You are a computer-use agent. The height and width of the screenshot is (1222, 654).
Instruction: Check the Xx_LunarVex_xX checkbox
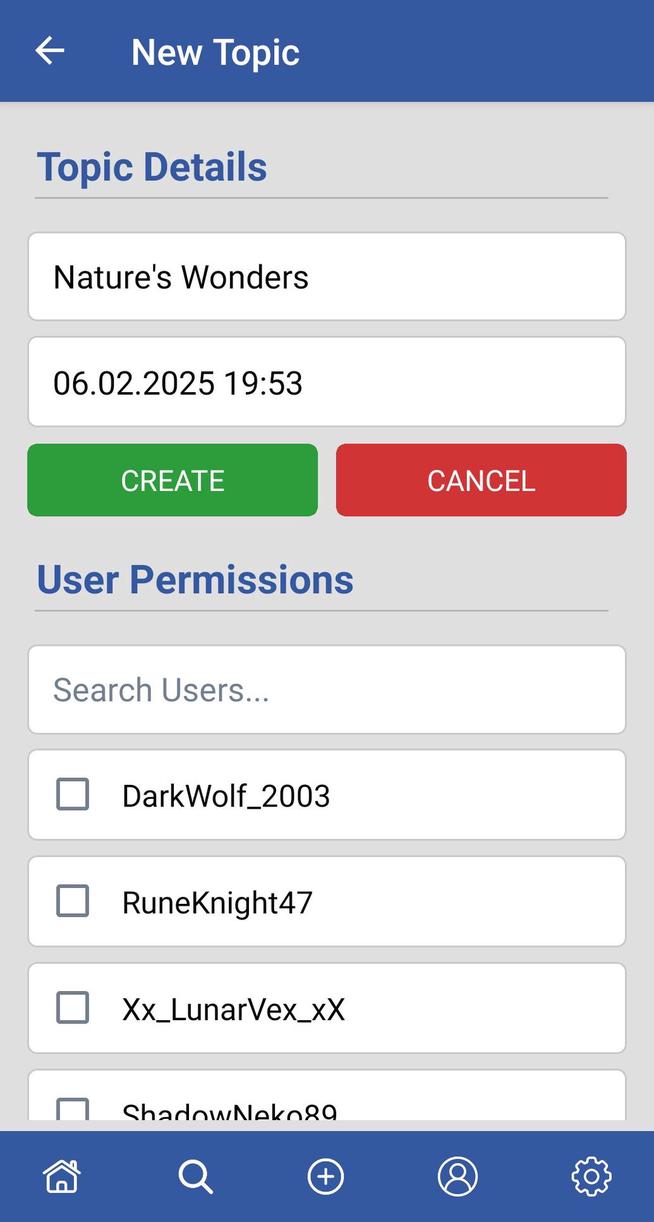coord(72,1008)
